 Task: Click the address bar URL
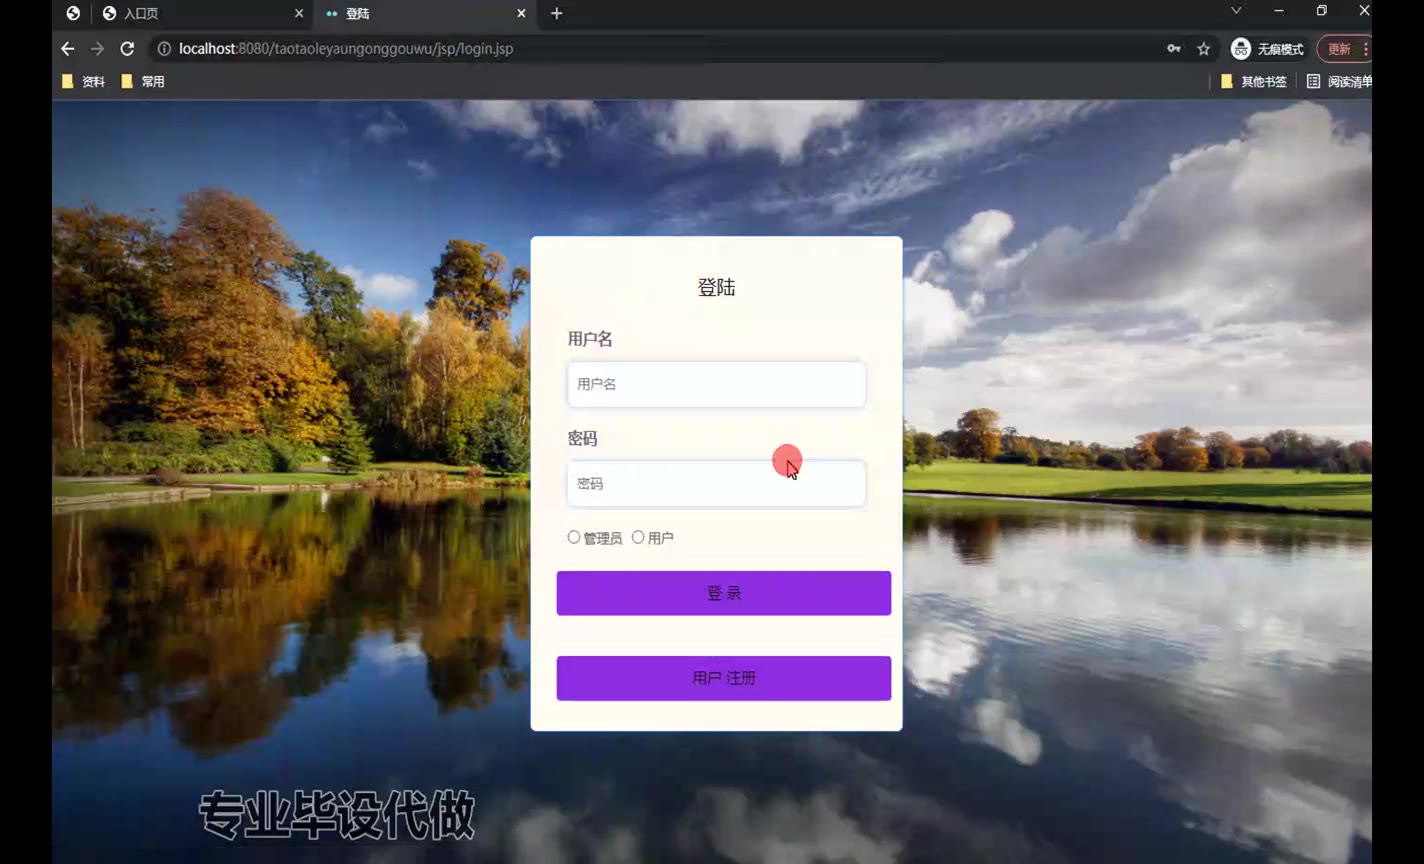tap(346, 49)
